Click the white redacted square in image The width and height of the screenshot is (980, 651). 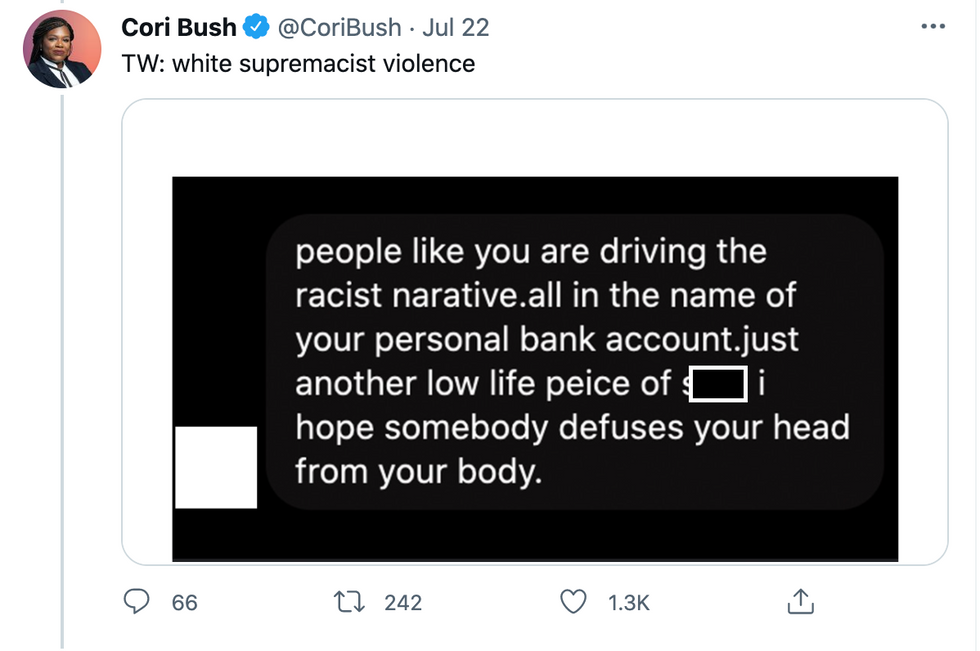click(216, 467)
